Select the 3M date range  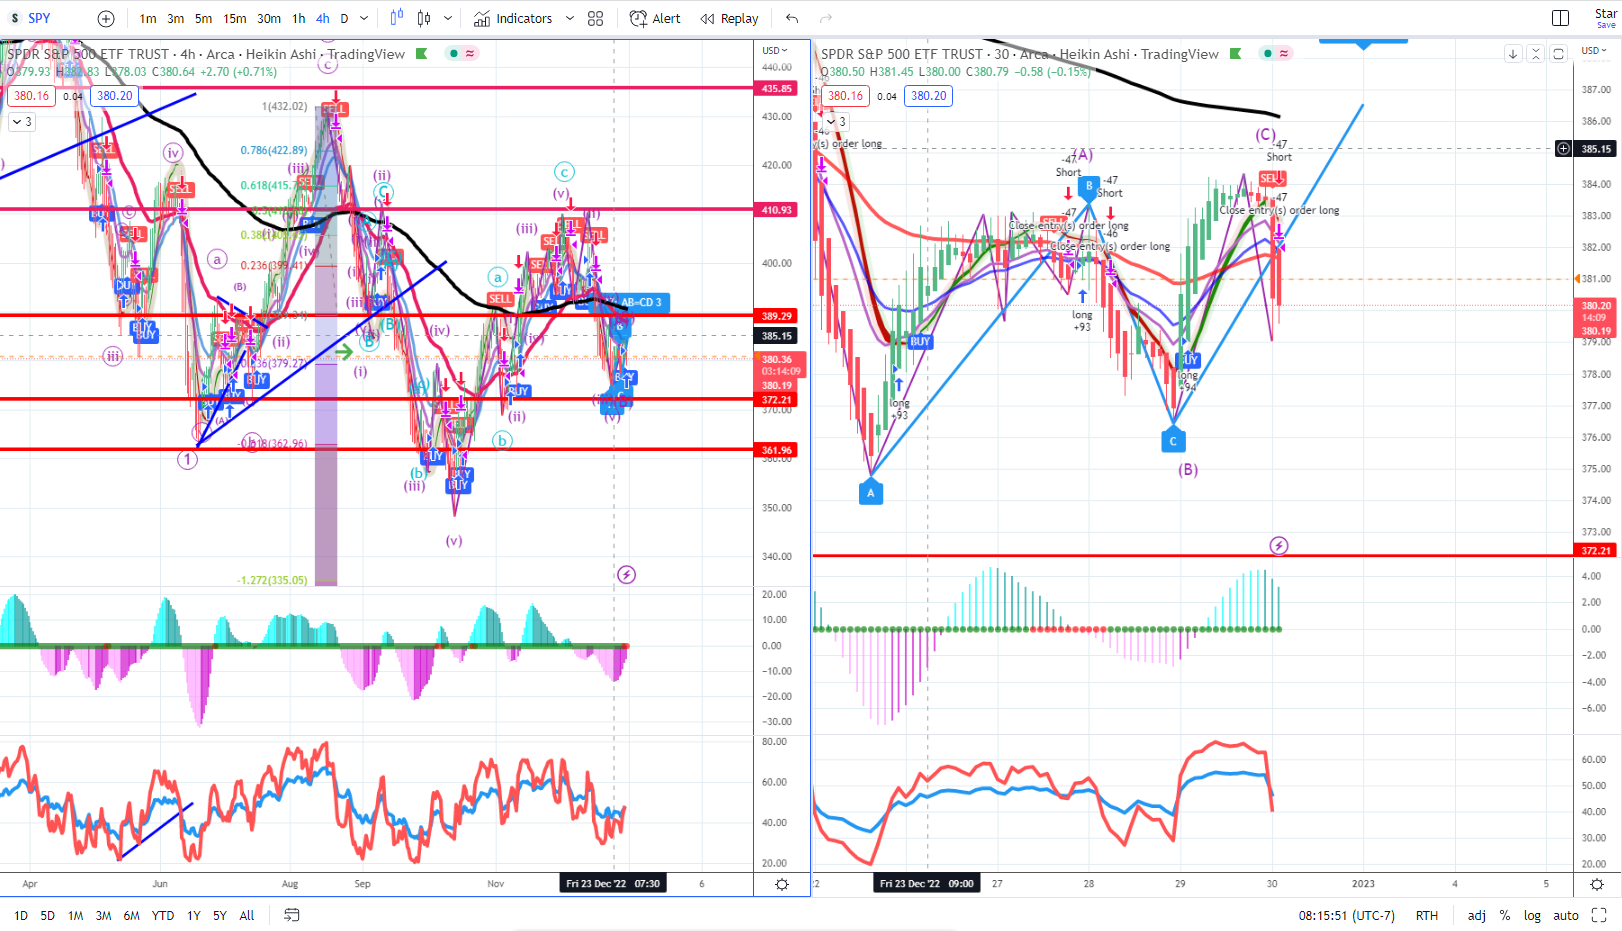(x=104, y=915)
